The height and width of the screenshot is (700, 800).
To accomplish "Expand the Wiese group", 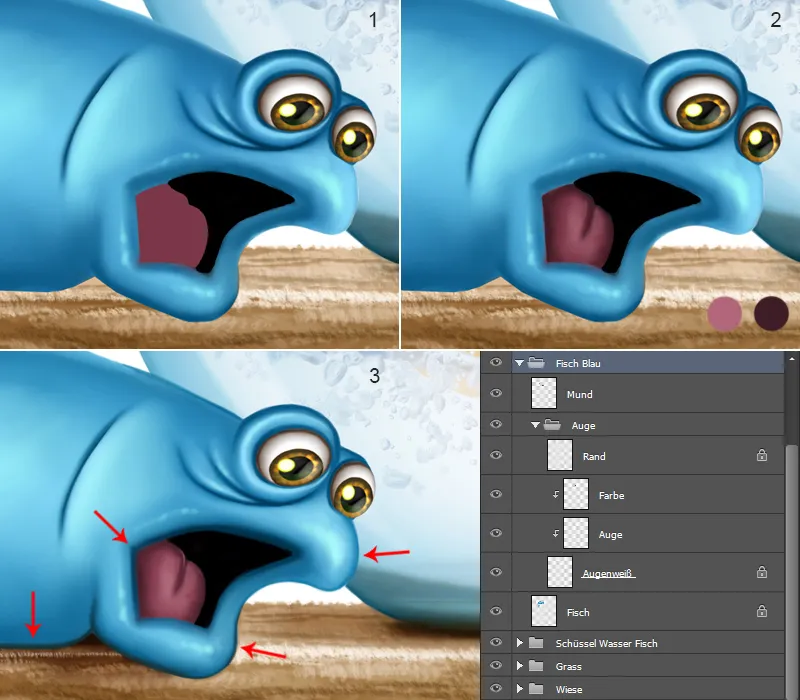I will click(520, 689).
